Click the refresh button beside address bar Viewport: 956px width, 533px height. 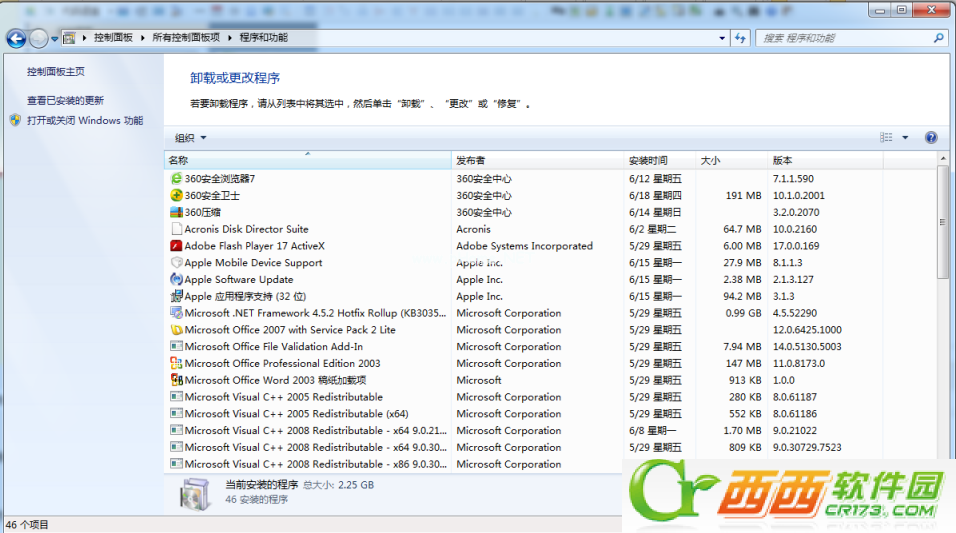(740, 38)
